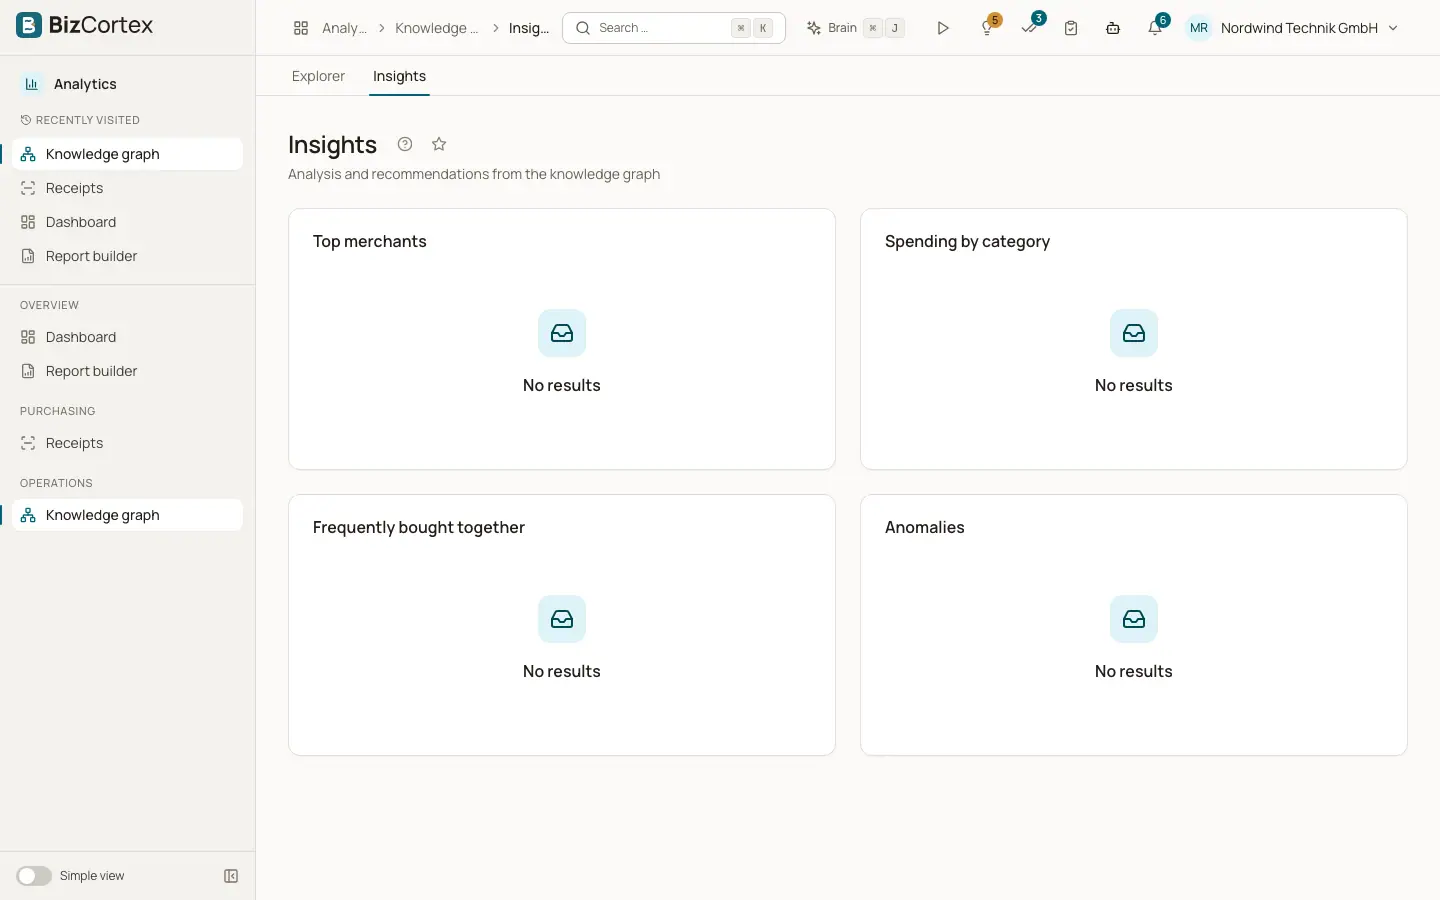Click the help icon next to Insights

point(405,144)
